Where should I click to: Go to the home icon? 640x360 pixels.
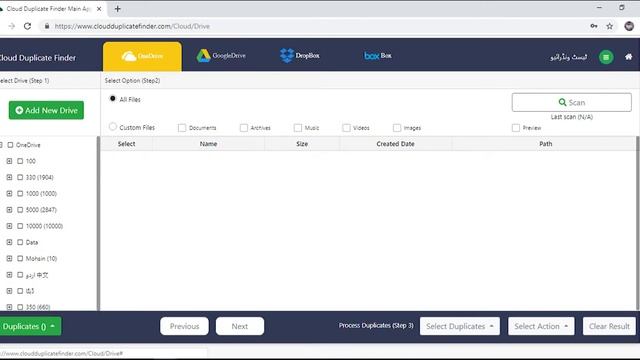coord(629,57)
